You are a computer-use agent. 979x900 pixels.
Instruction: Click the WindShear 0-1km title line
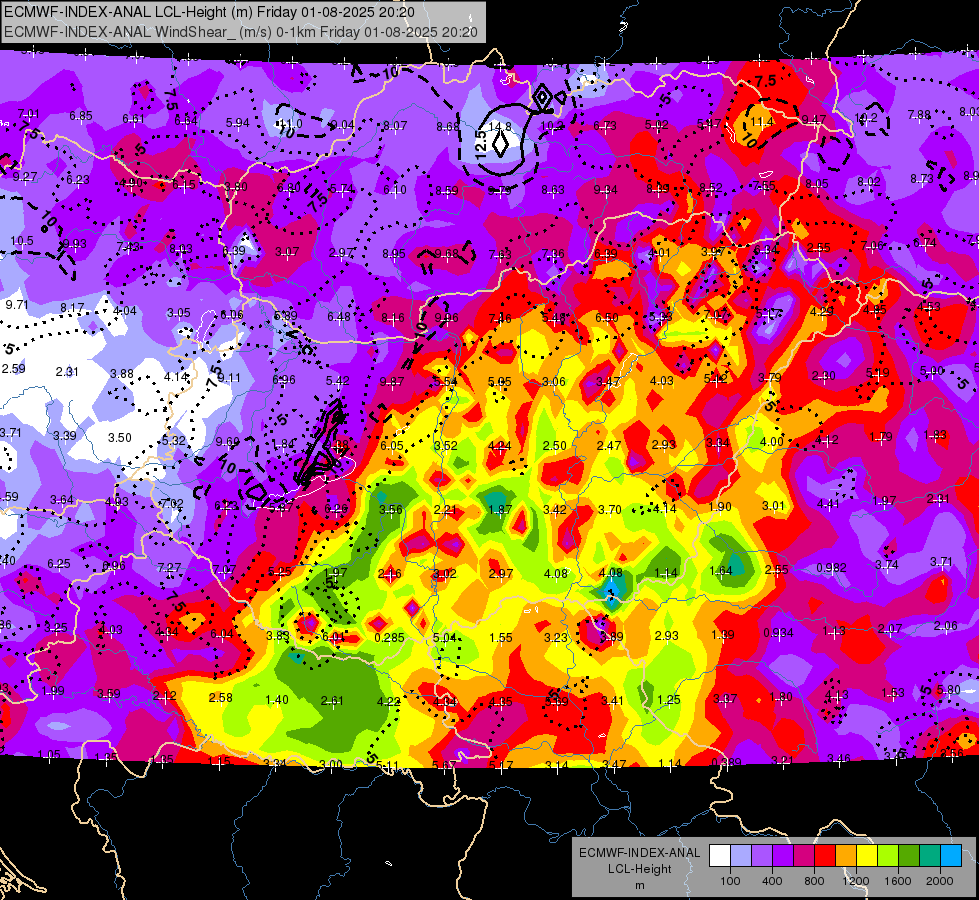(240, 32)
